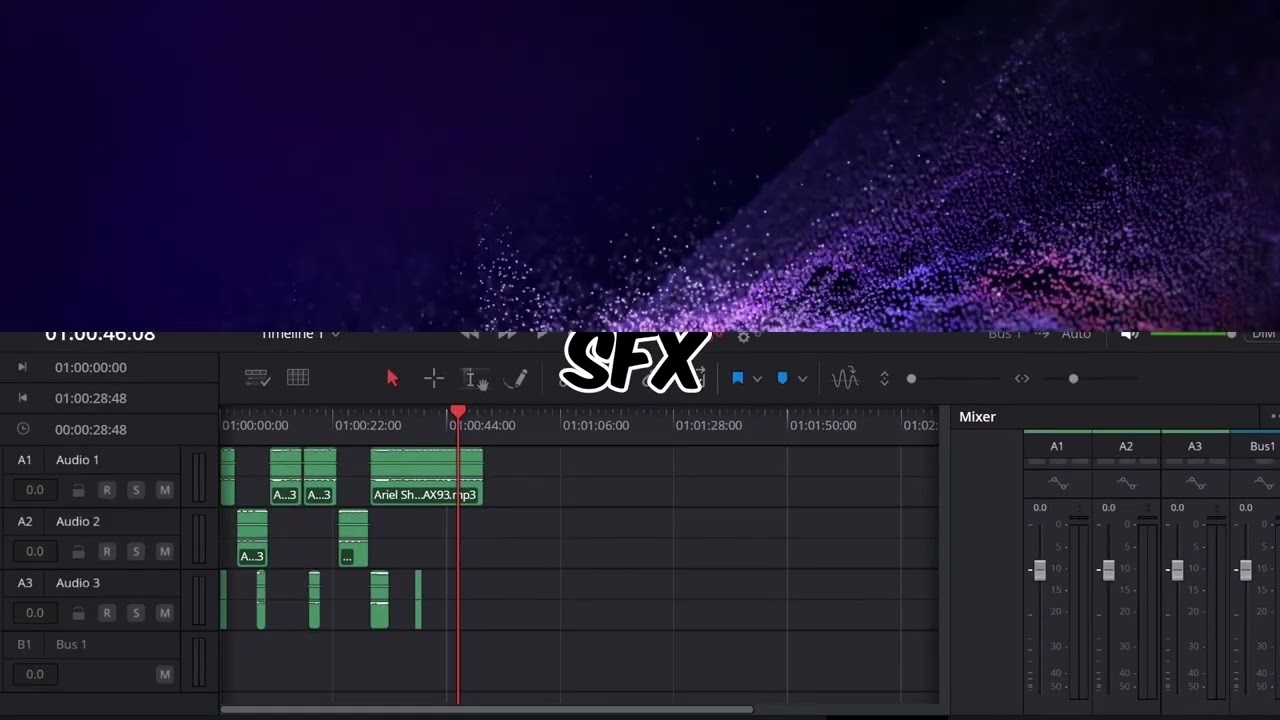Mute the Audio 1 track
The height and width of the screenshot is (720, 1280).
tap(164, 490)
